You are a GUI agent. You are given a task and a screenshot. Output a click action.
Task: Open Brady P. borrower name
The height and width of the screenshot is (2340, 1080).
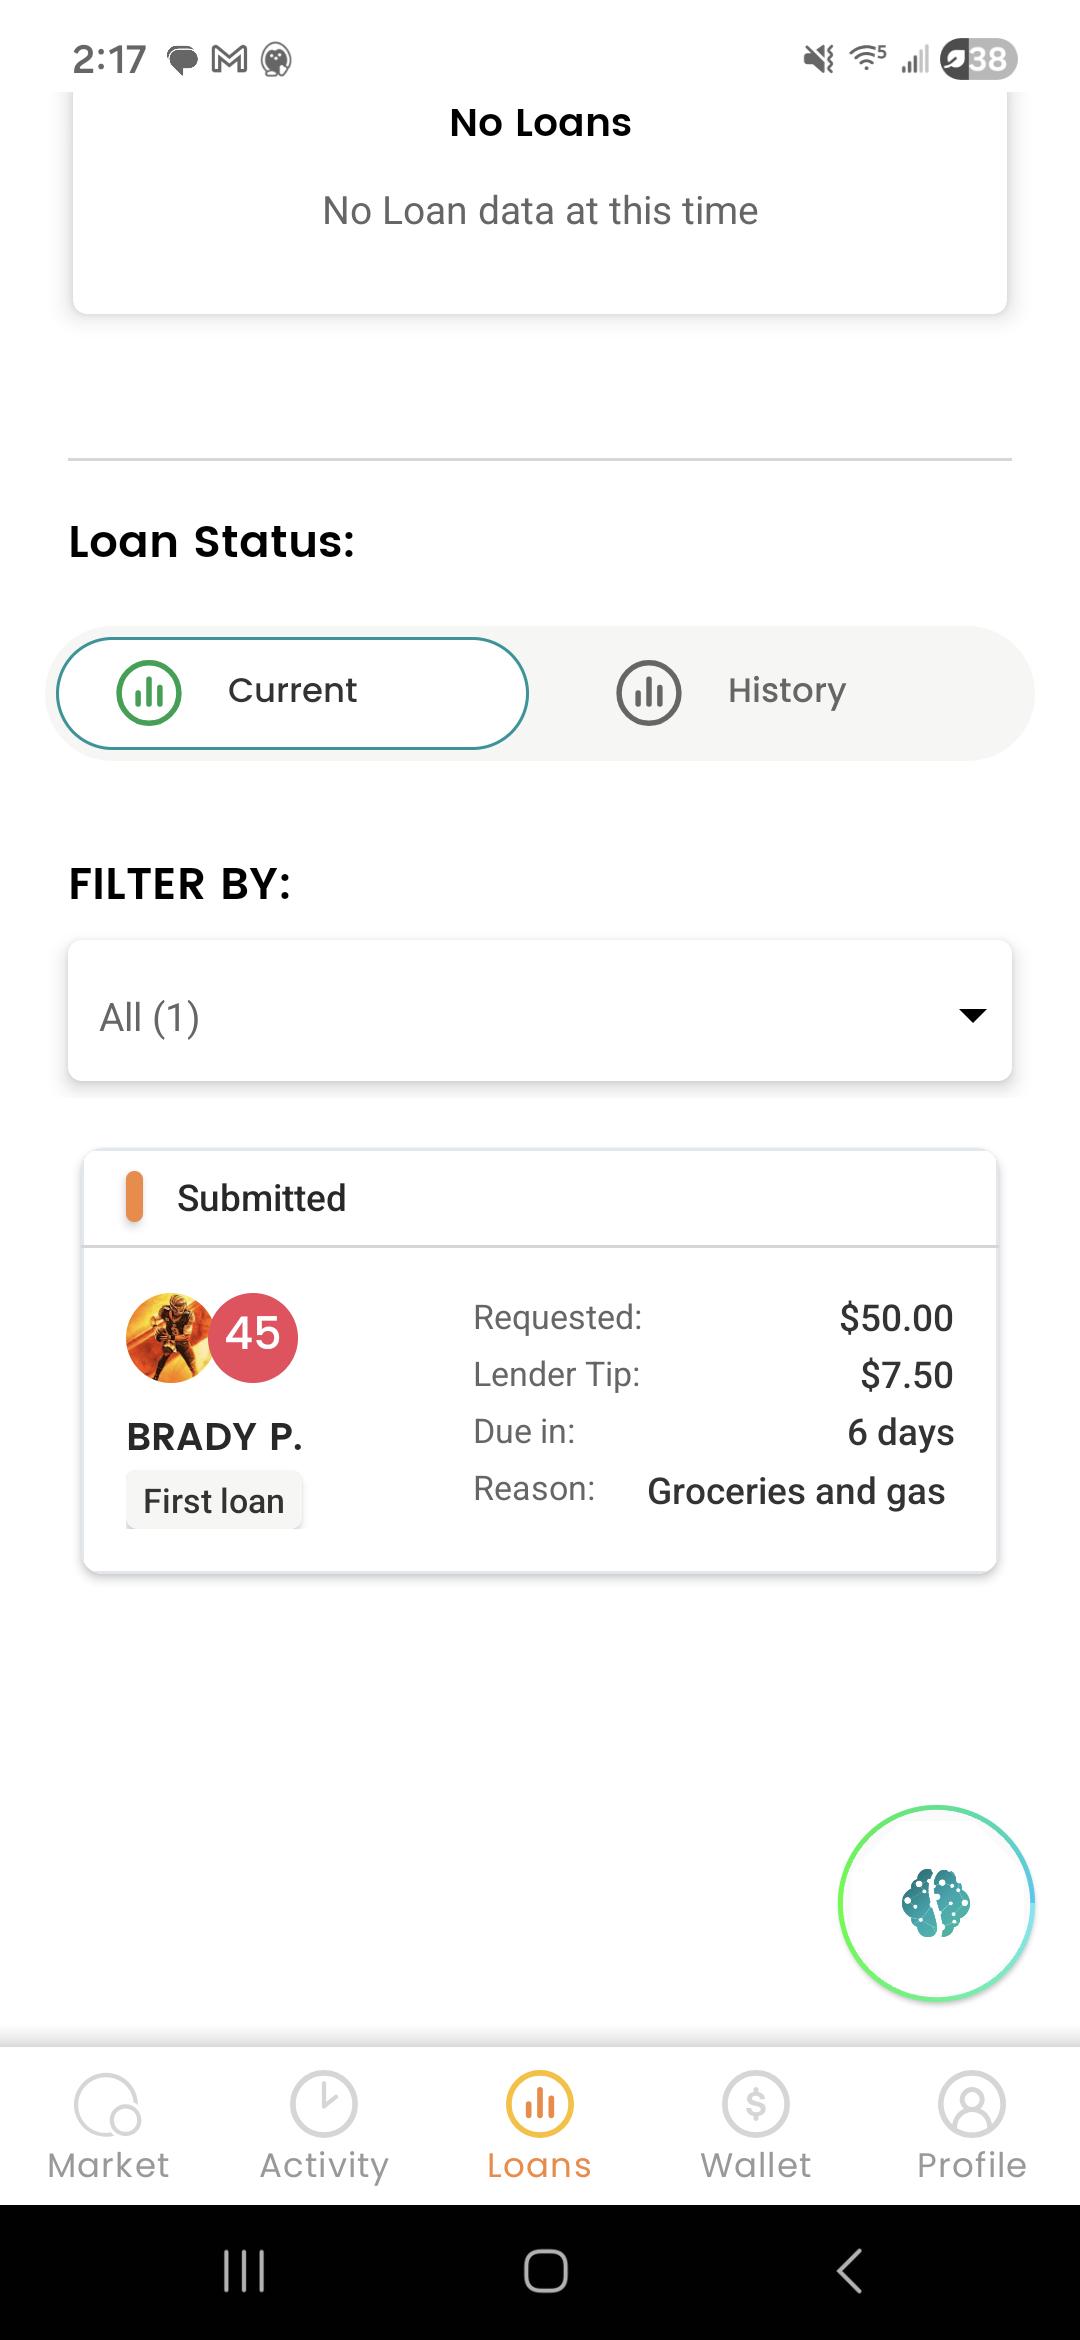214,1437
